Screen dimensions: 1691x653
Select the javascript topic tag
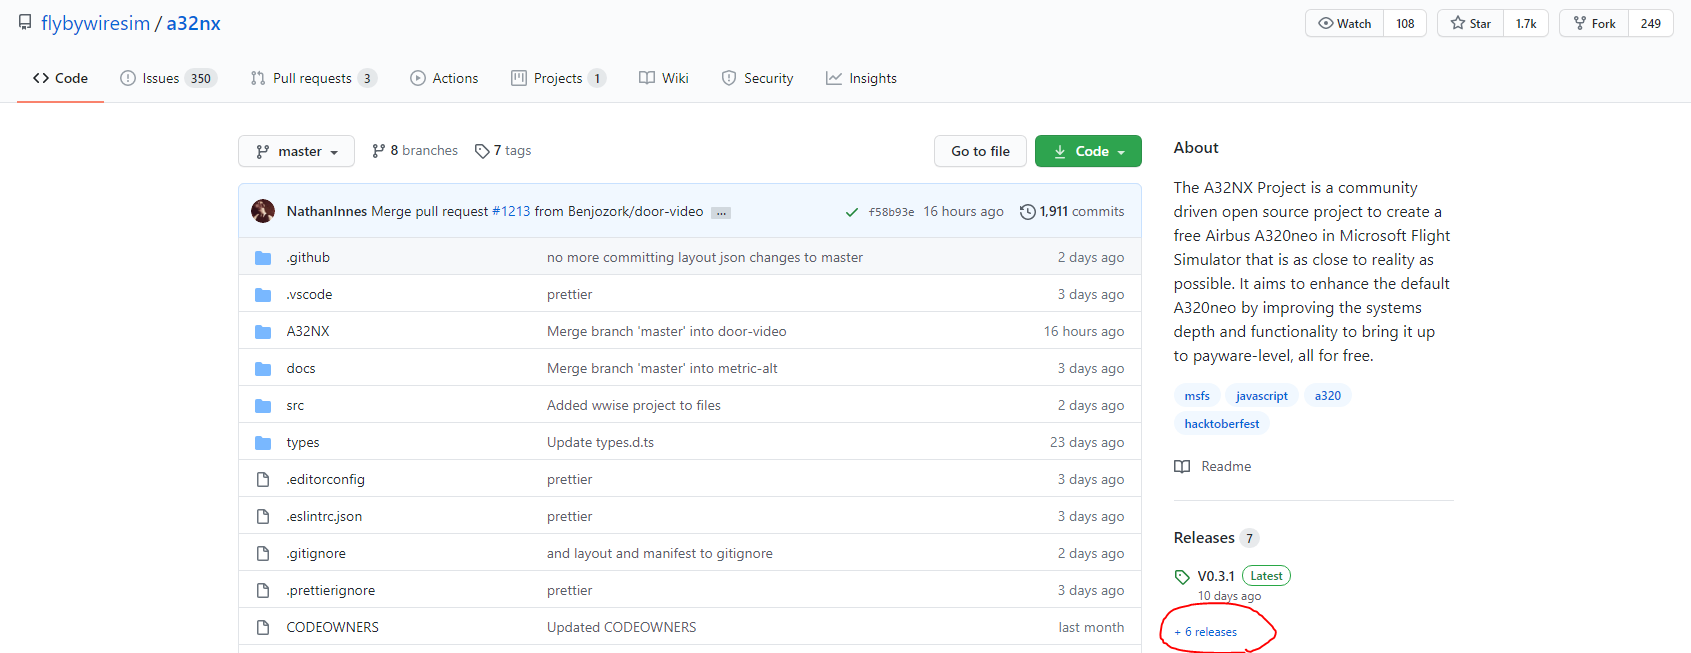tap(1262, 396)
